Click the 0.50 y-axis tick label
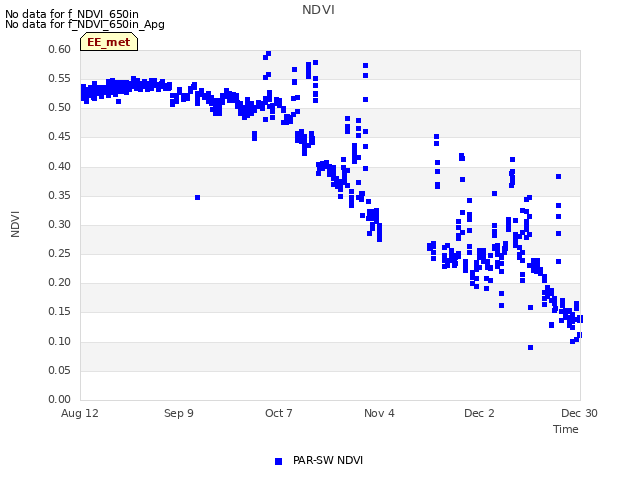 click(60, 108)
